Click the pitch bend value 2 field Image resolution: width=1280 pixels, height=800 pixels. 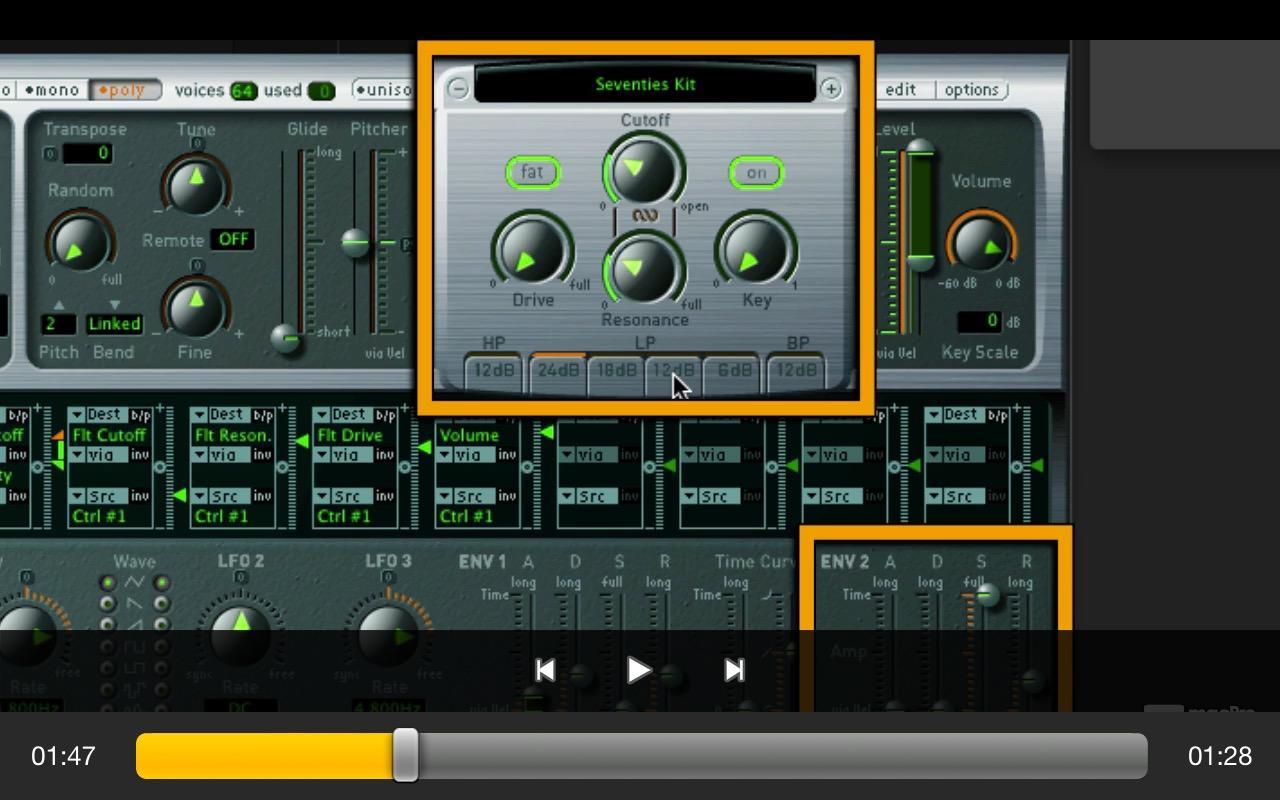[59, 324]
